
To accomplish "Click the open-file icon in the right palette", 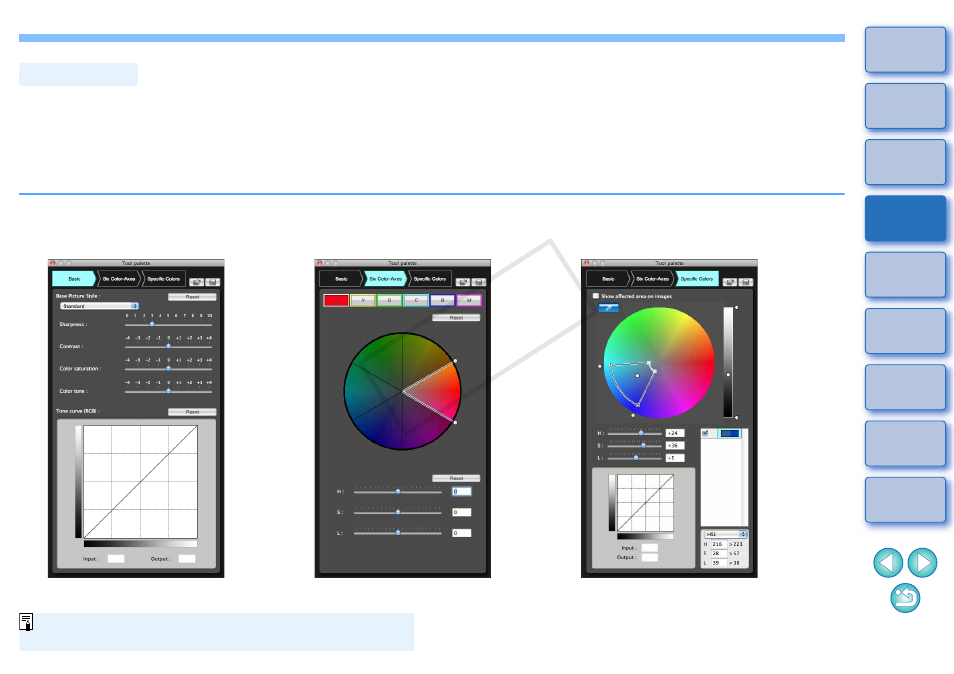I will pos(729,282).
